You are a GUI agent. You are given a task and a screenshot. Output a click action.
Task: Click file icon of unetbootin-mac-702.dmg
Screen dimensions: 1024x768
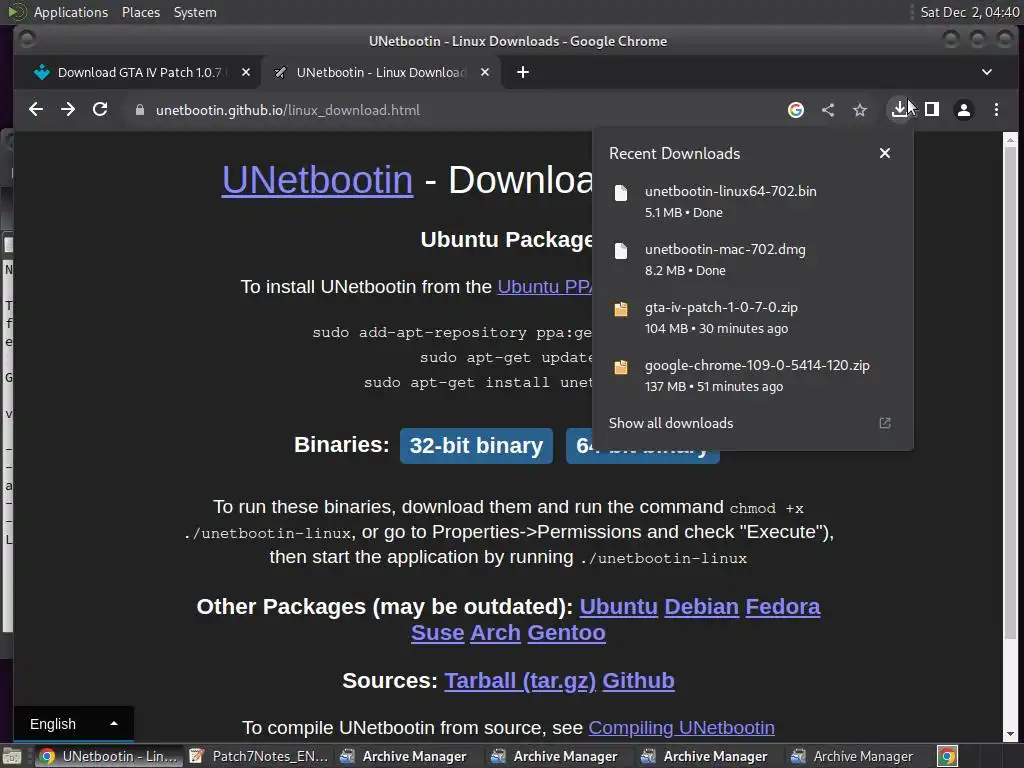[x=620, y=251]
